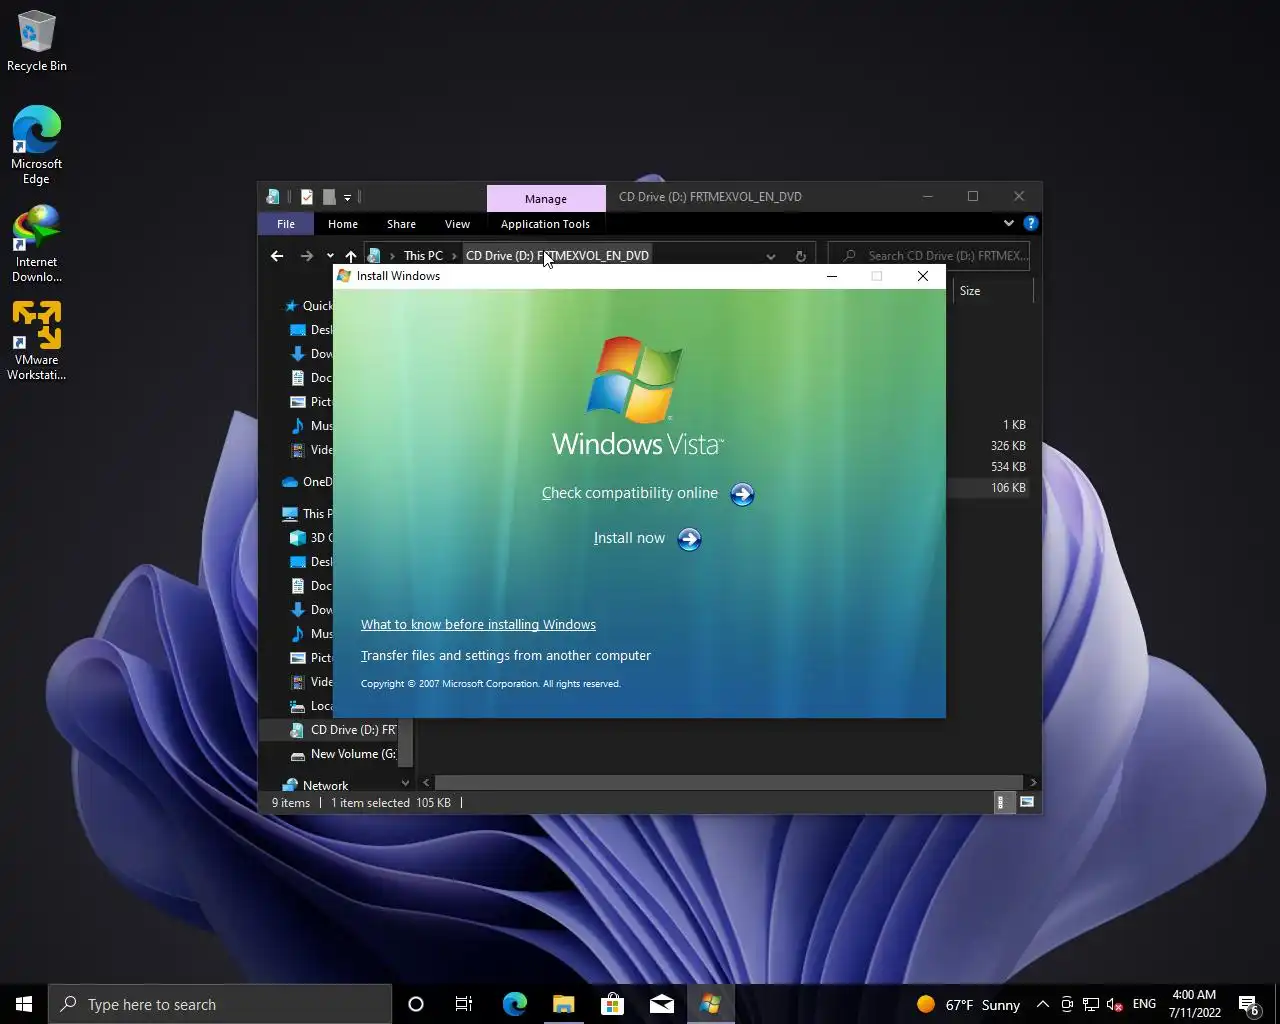The width and height of the screenshot is (1280, 1024).
Task: Open the recent locations dropdown
Action: click(330, 256)
